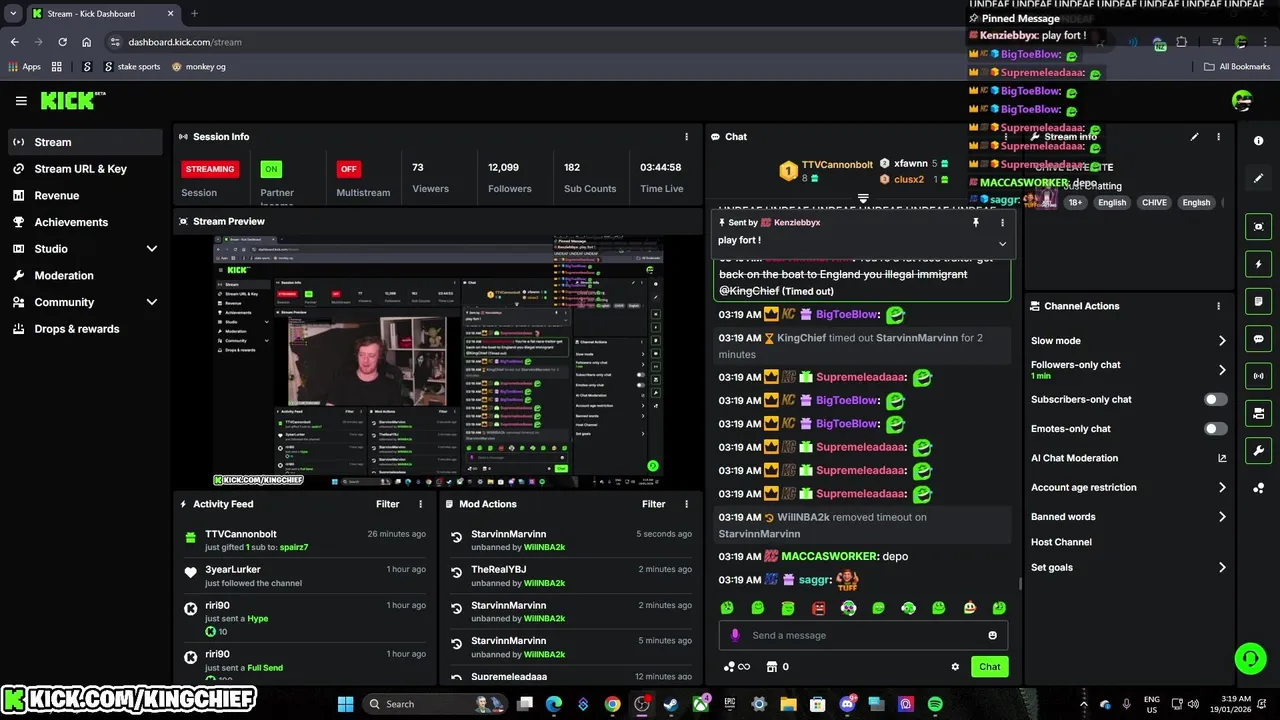Open Mod Actions options menu
Viewport: 1280px width, 720px height.
coord(686,504)
